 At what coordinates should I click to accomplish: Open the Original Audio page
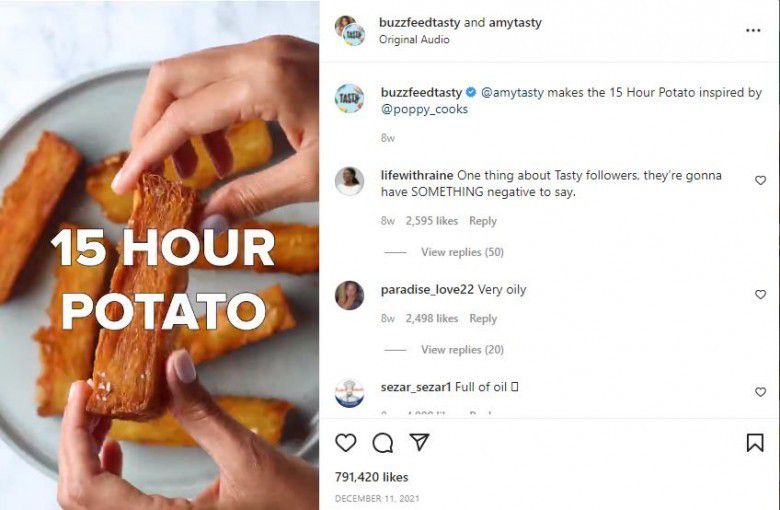click(414, 40)
